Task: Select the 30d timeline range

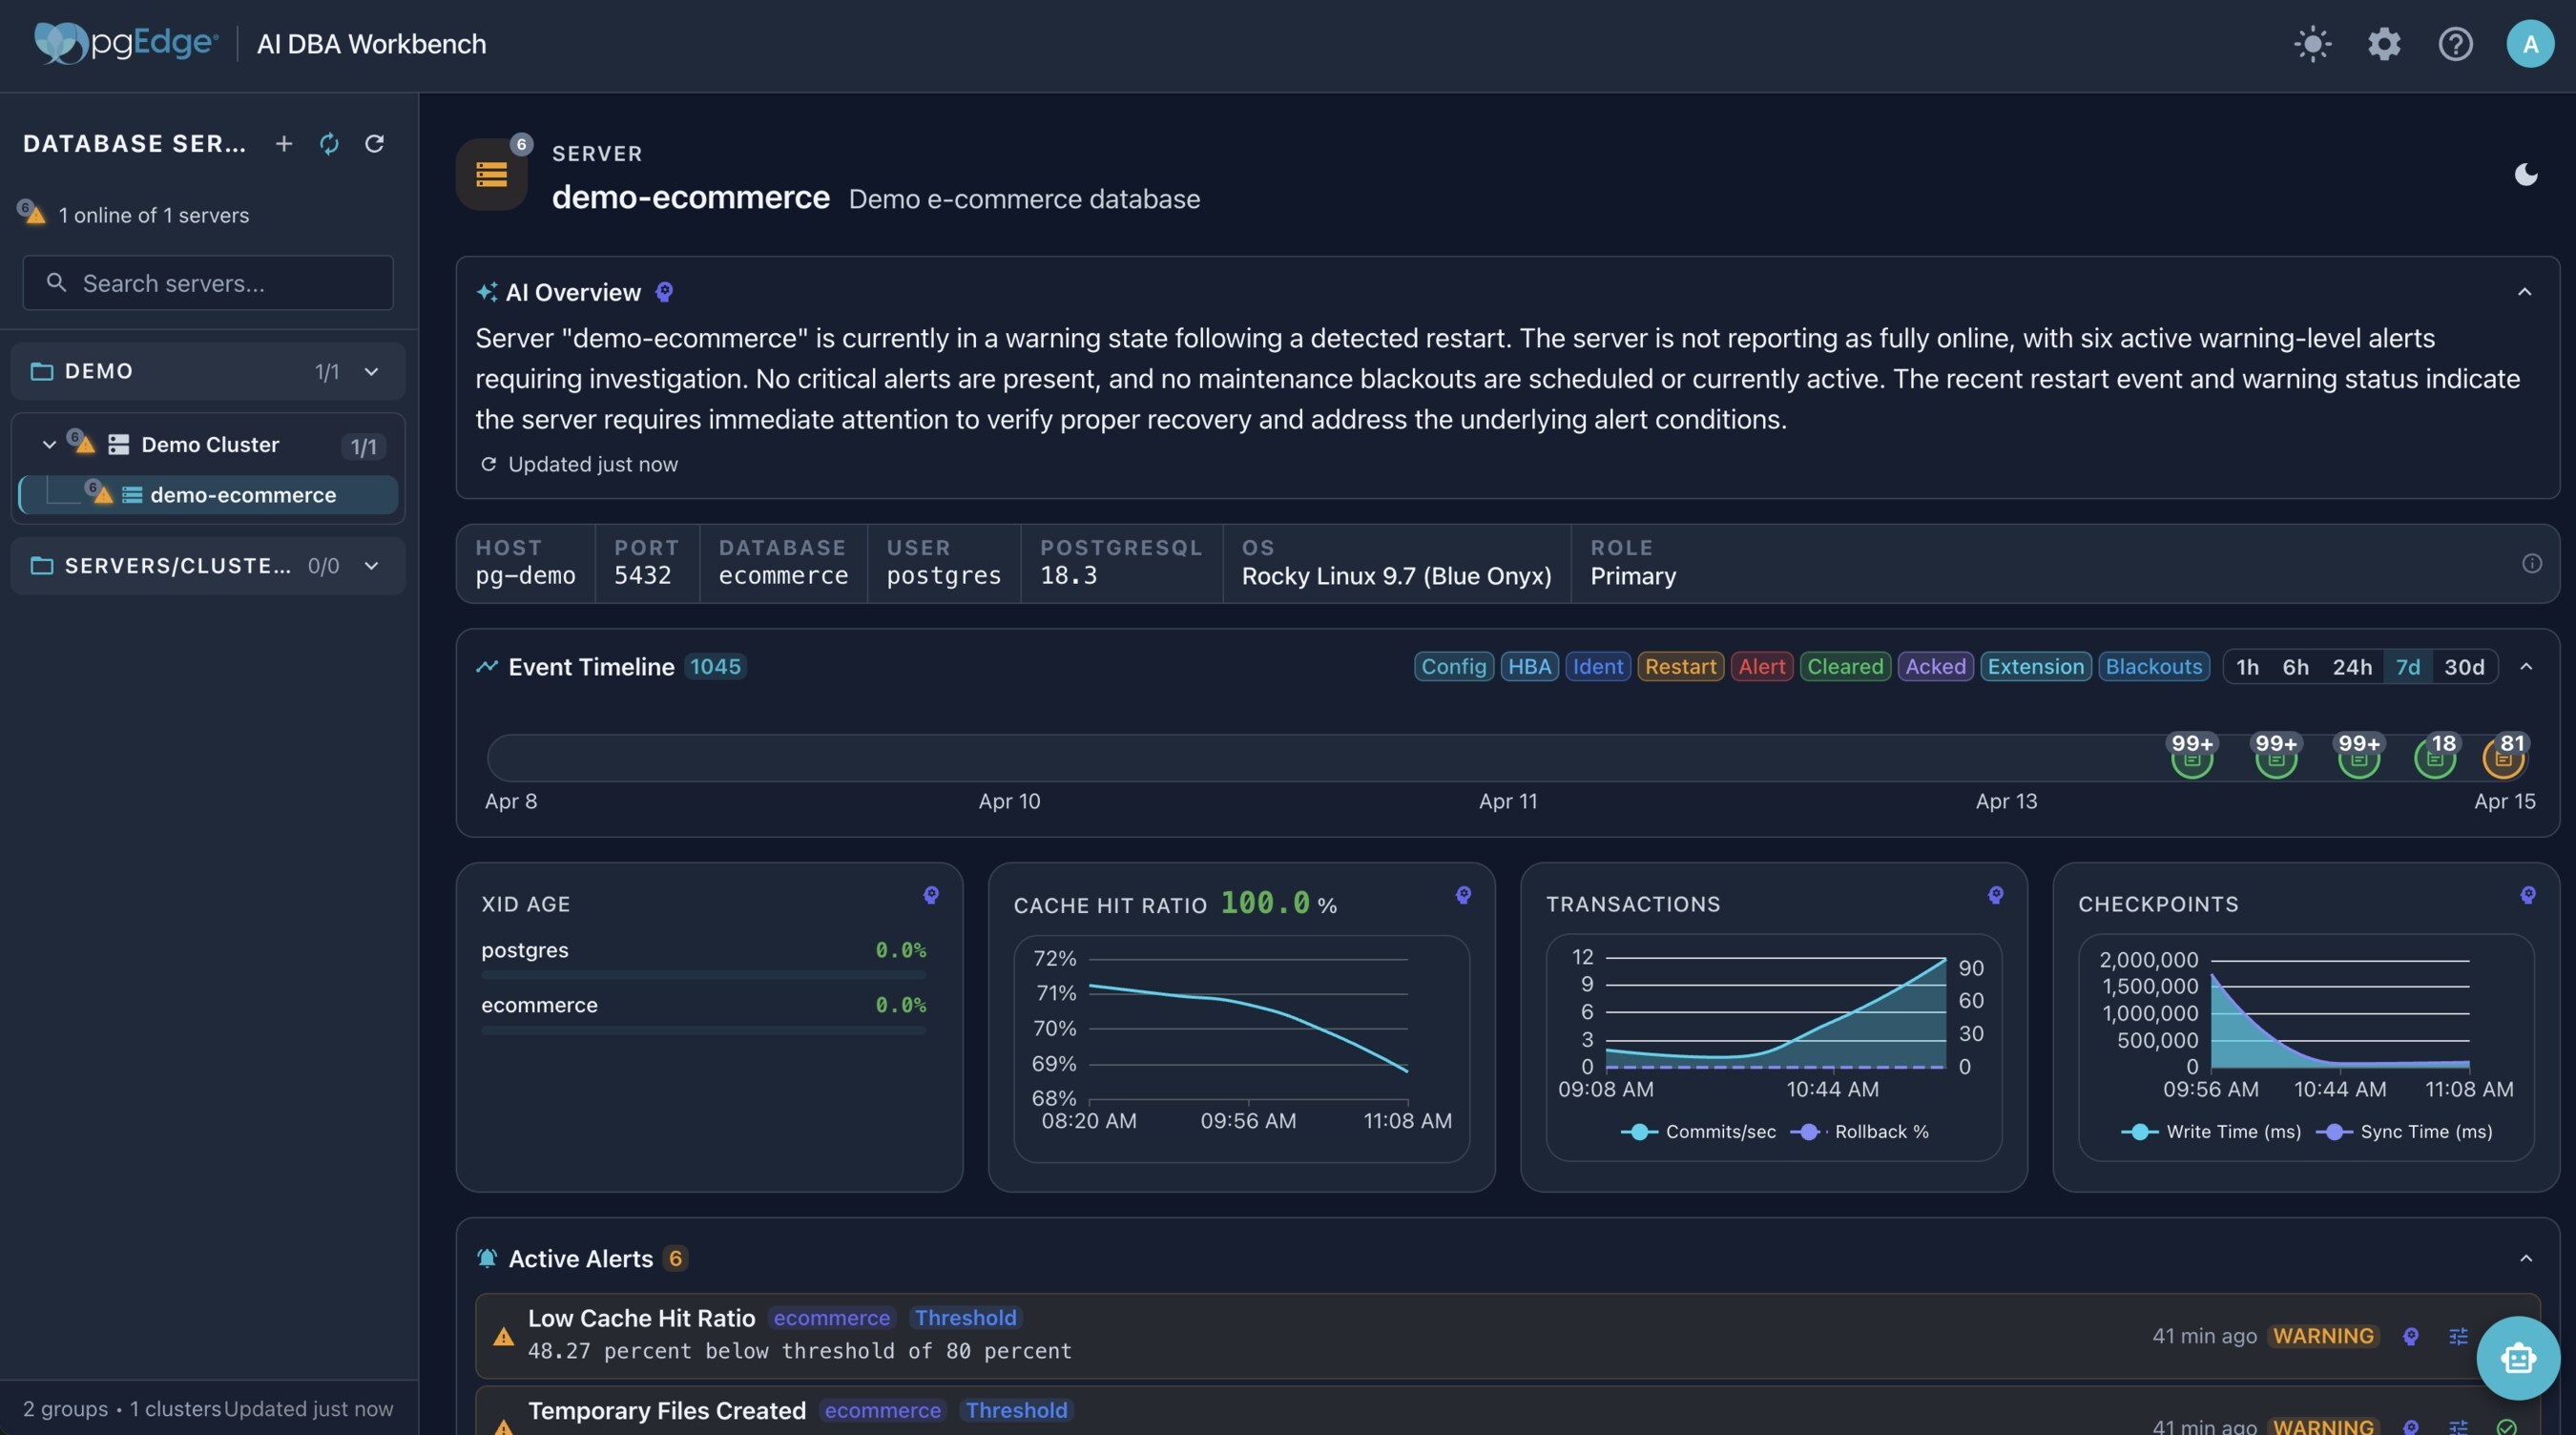Action: click(x=2463, y=667)
